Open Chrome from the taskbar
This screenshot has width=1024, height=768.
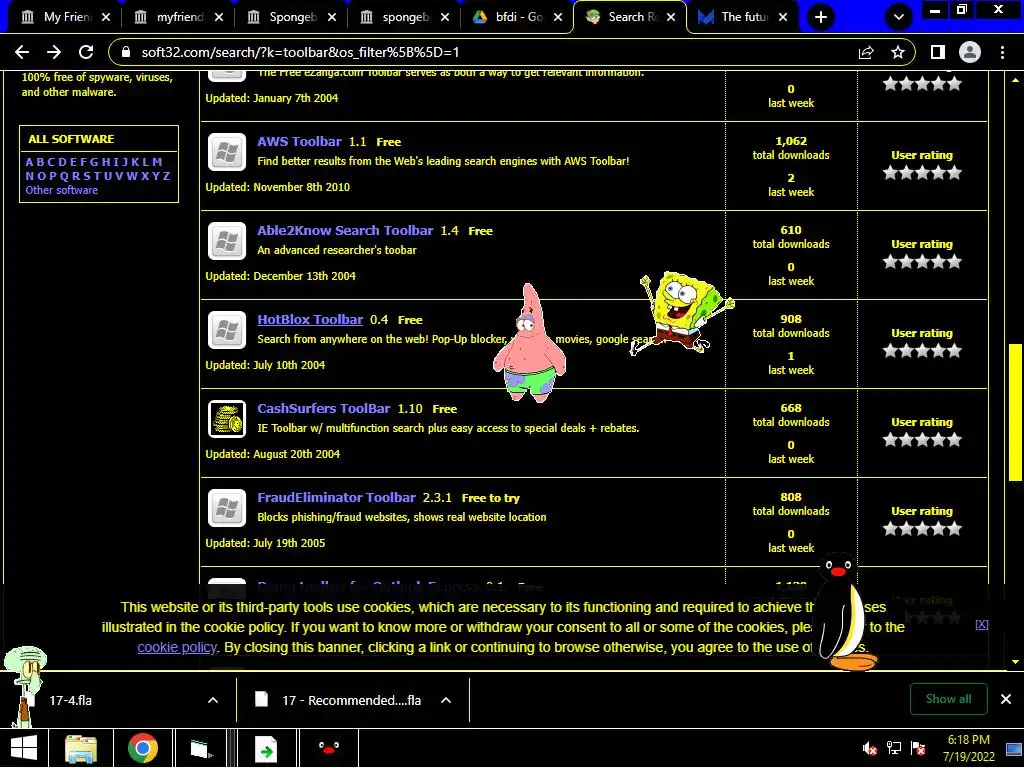pyautogui.click(x=143, y=748)
